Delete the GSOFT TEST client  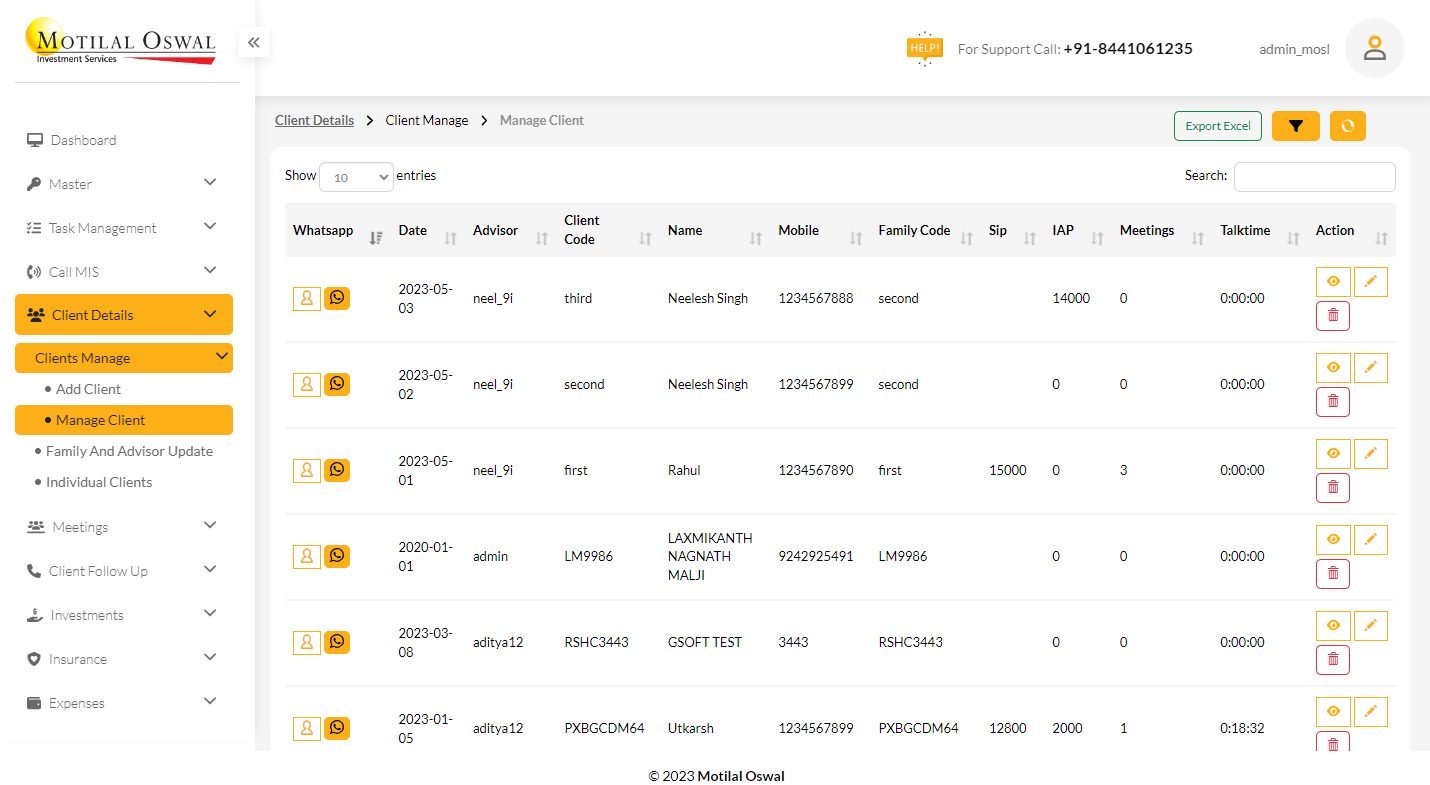point(1333,660)
